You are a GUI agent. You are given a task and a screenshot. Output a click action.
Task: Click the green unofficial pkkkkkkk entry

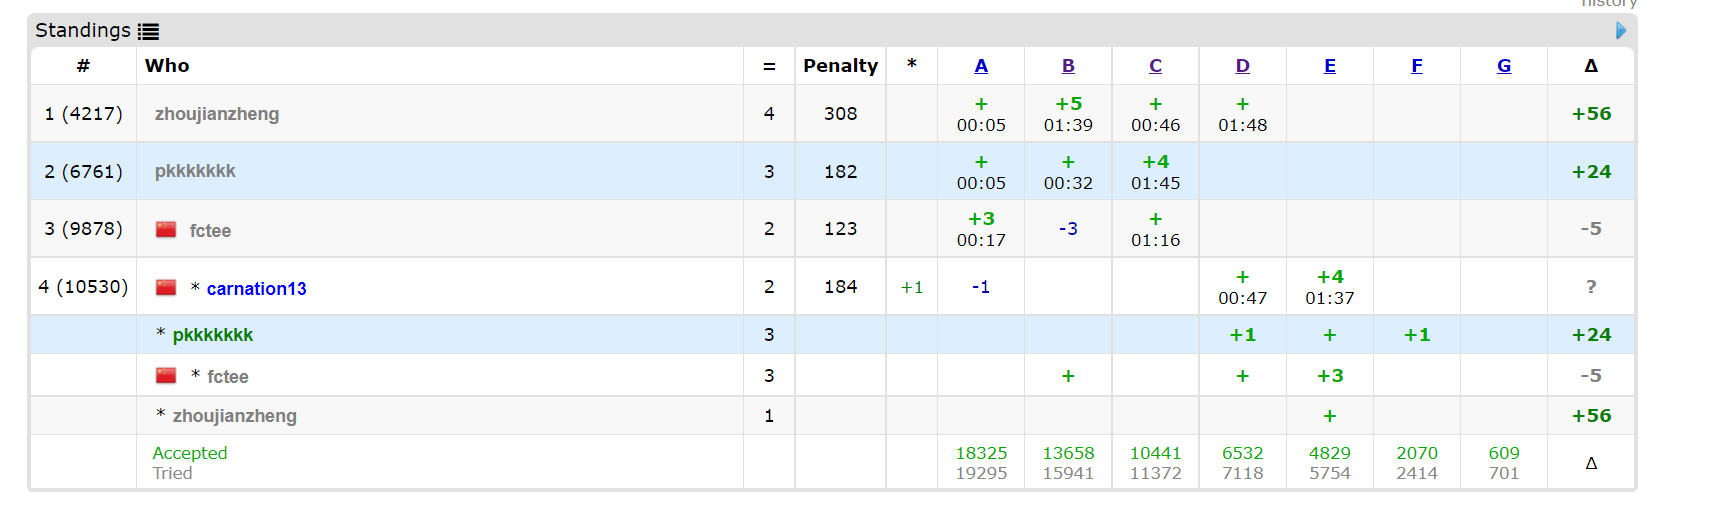tap(213, 335)
